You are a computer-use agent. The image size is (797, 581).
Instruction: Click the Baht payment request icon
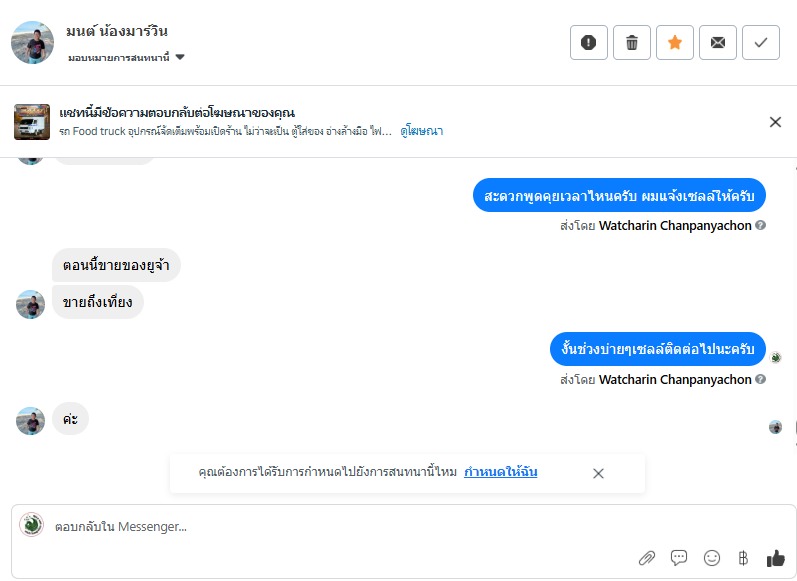point(743,558)
